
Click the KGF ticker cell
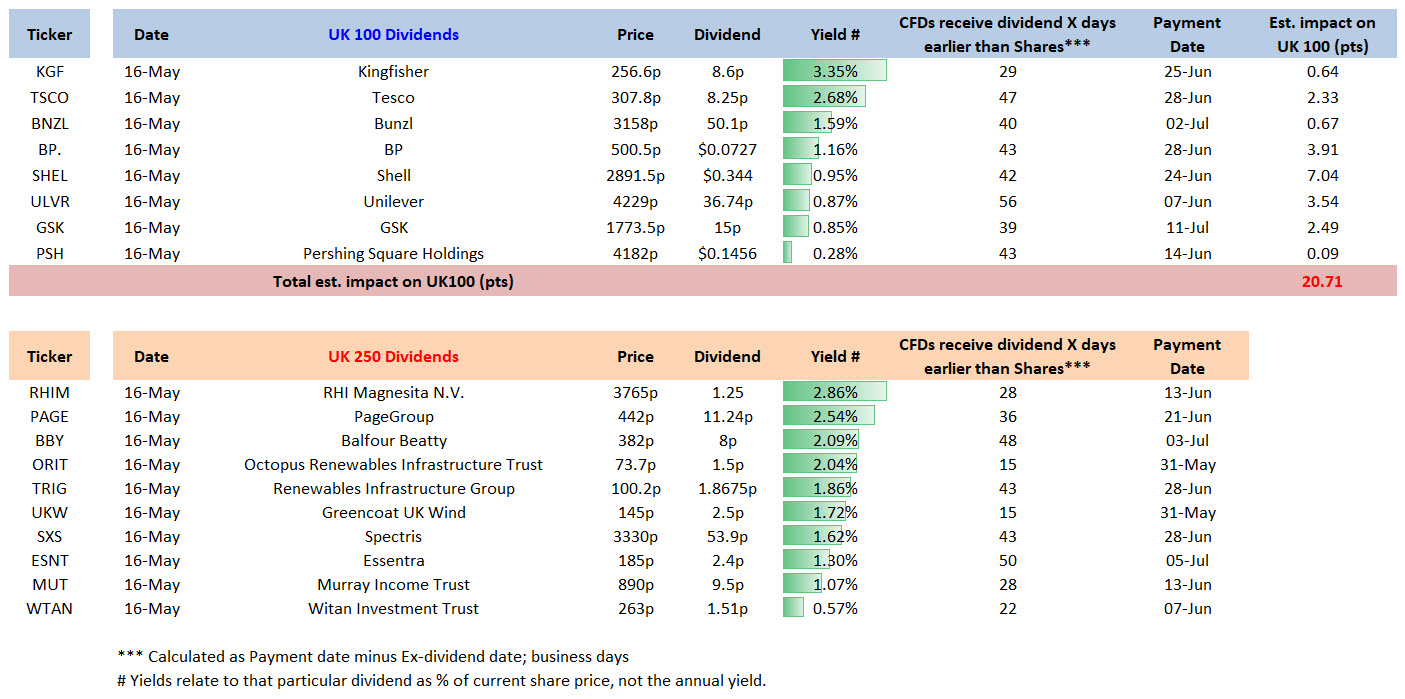point(49,72)
